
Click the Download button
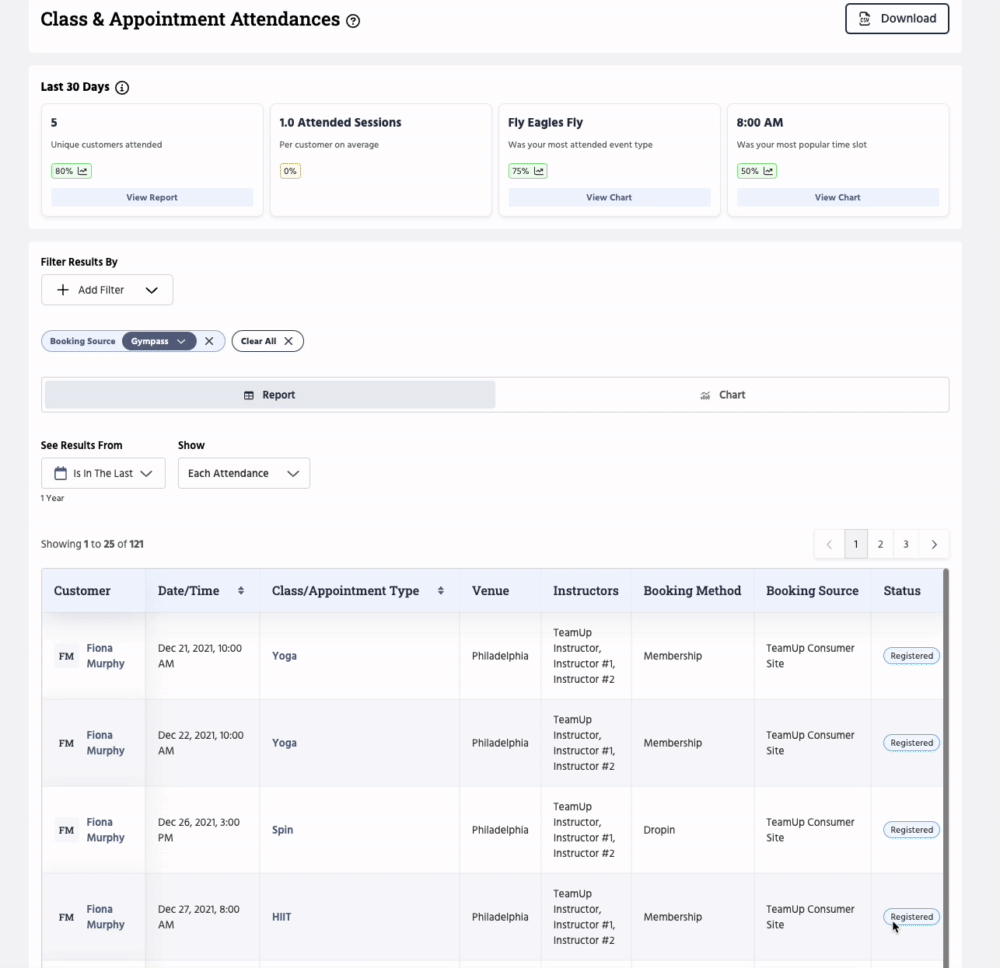point(897,19)
